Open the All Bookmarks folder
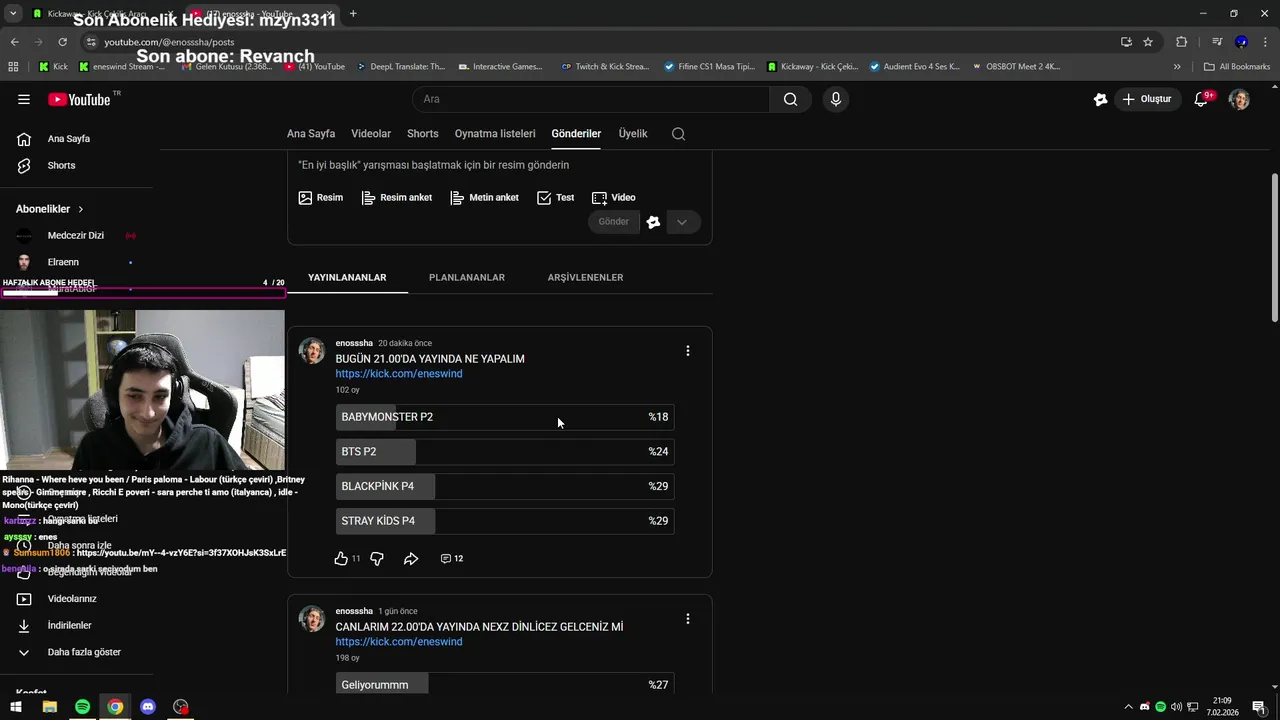 [1237, 67]
